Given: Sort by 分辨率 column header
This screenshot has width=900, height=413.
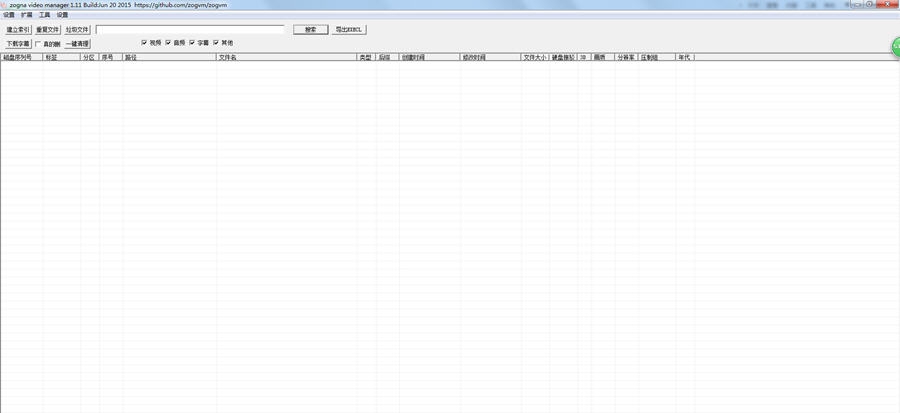Looking at the screenshot, I should pos(626,57).
